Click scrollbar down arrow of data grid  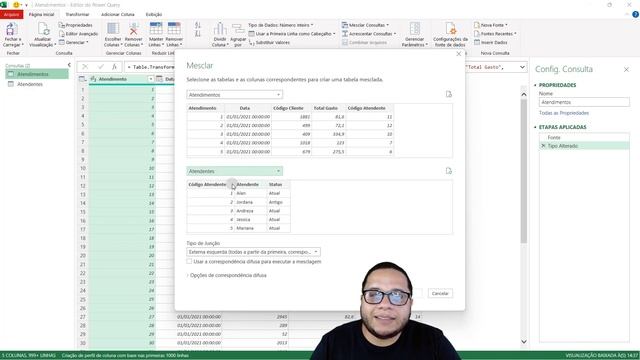(x=524, y=342)
